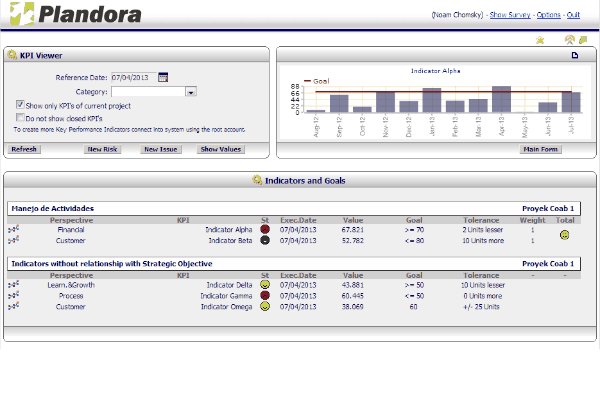Click the Quit link
Image resolution: width=600 pixels, height=400 pixels.
click(x=573, y=15)
